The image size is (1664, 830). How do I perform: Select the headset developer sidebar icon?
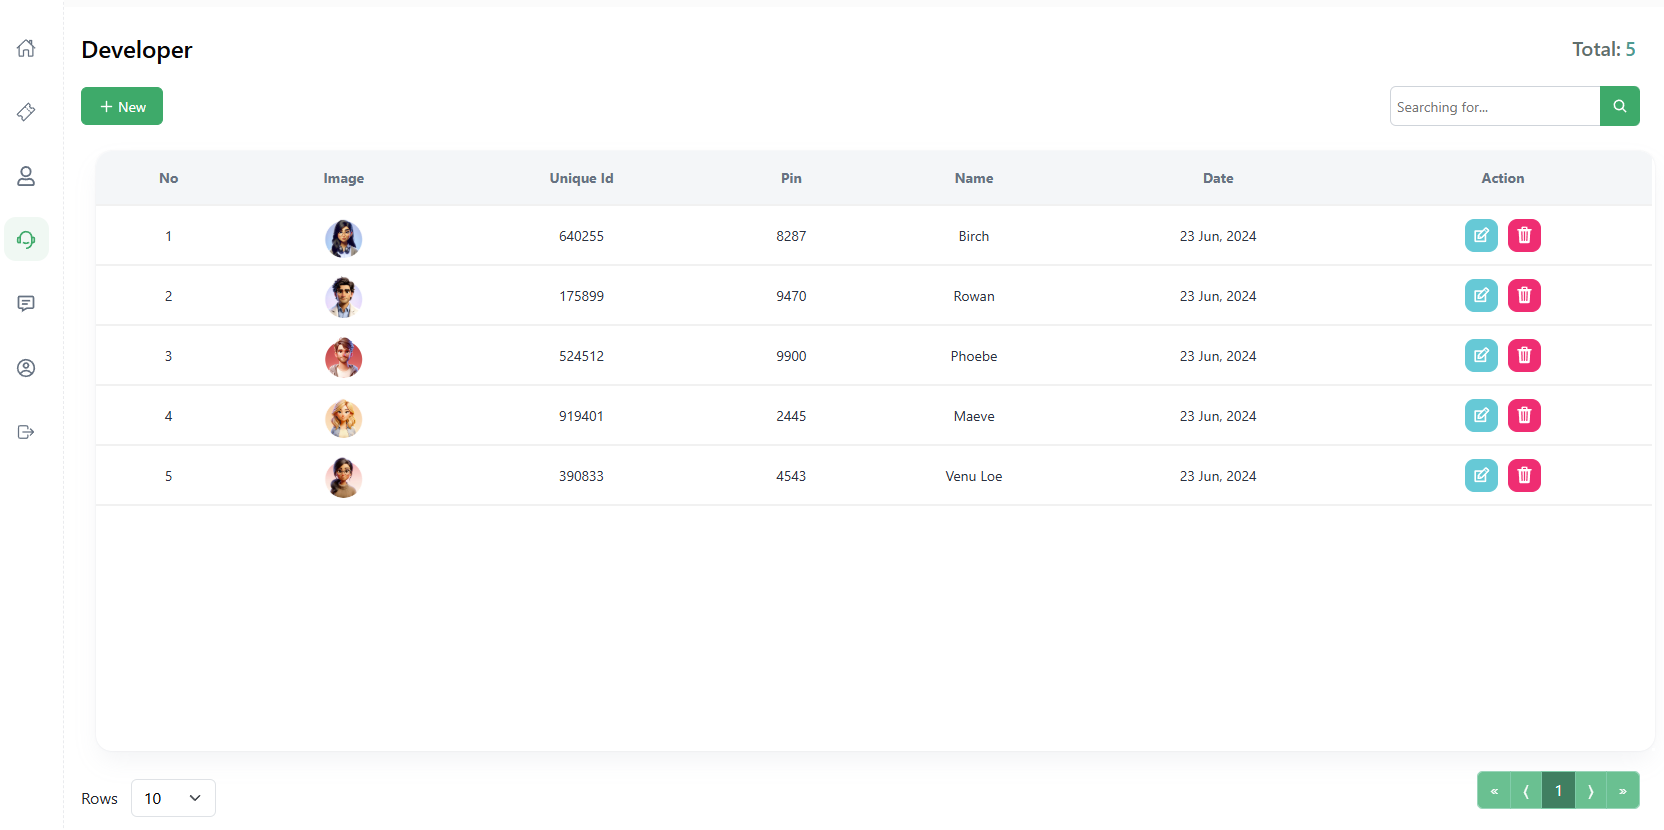pos(26,240)
